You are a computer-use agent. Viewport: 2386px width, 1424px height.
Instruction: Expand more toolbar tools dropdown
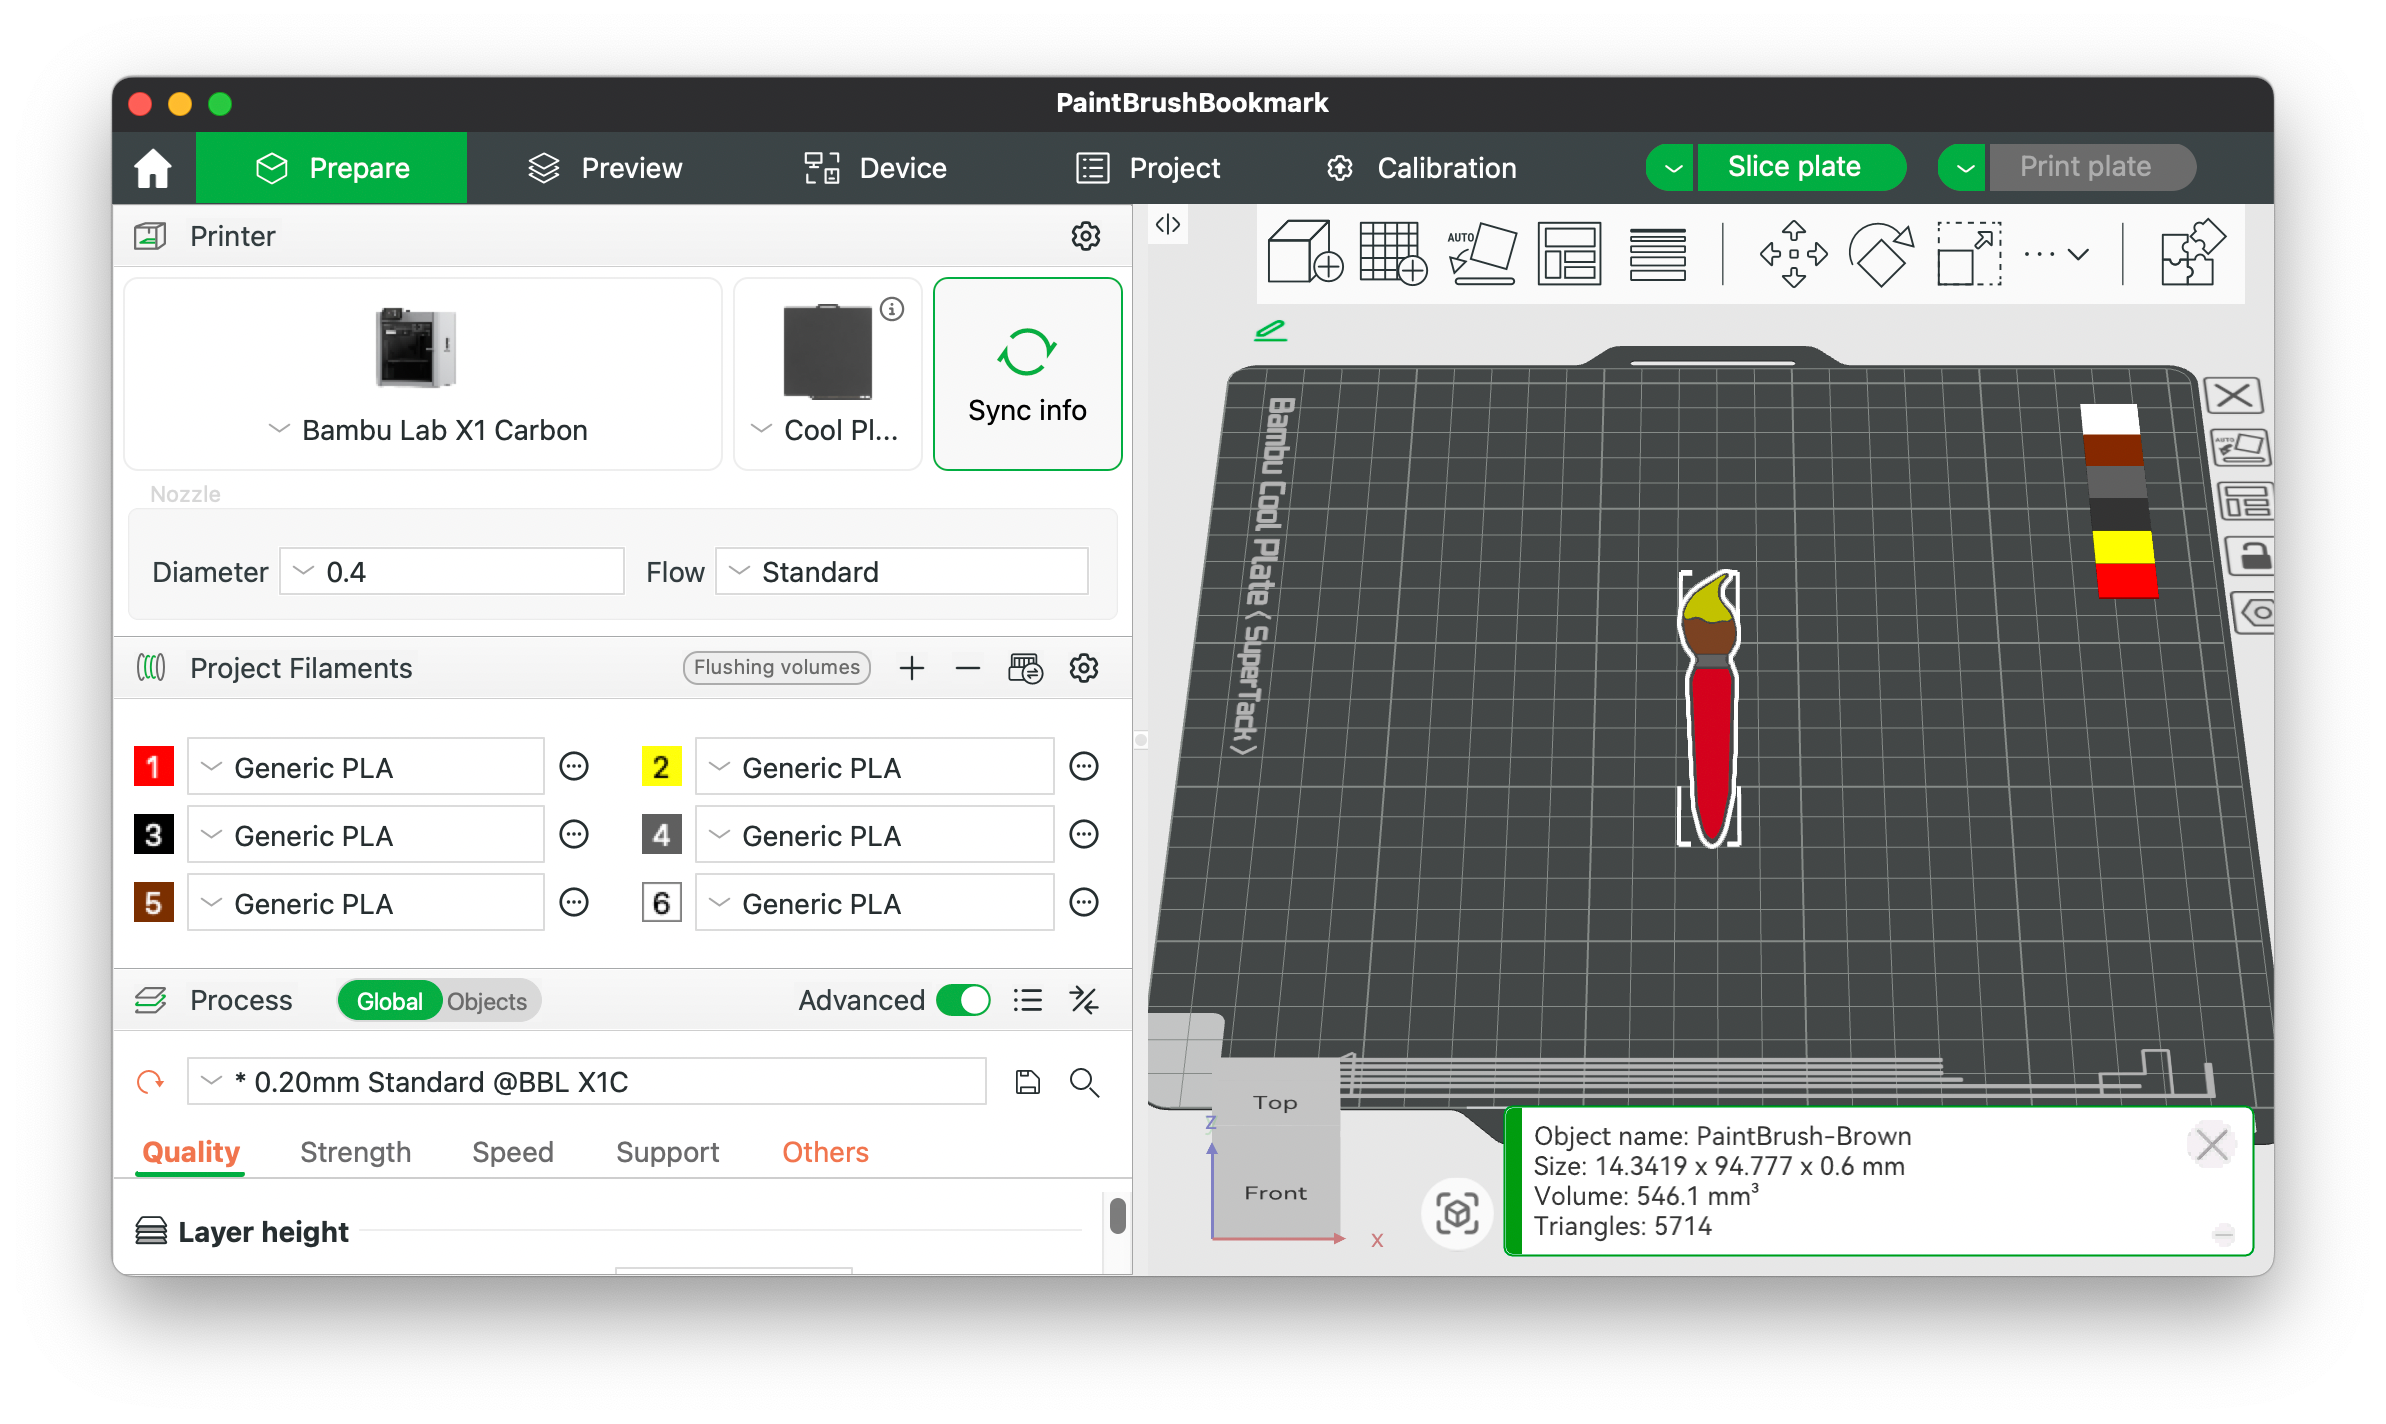point(2056,254)
